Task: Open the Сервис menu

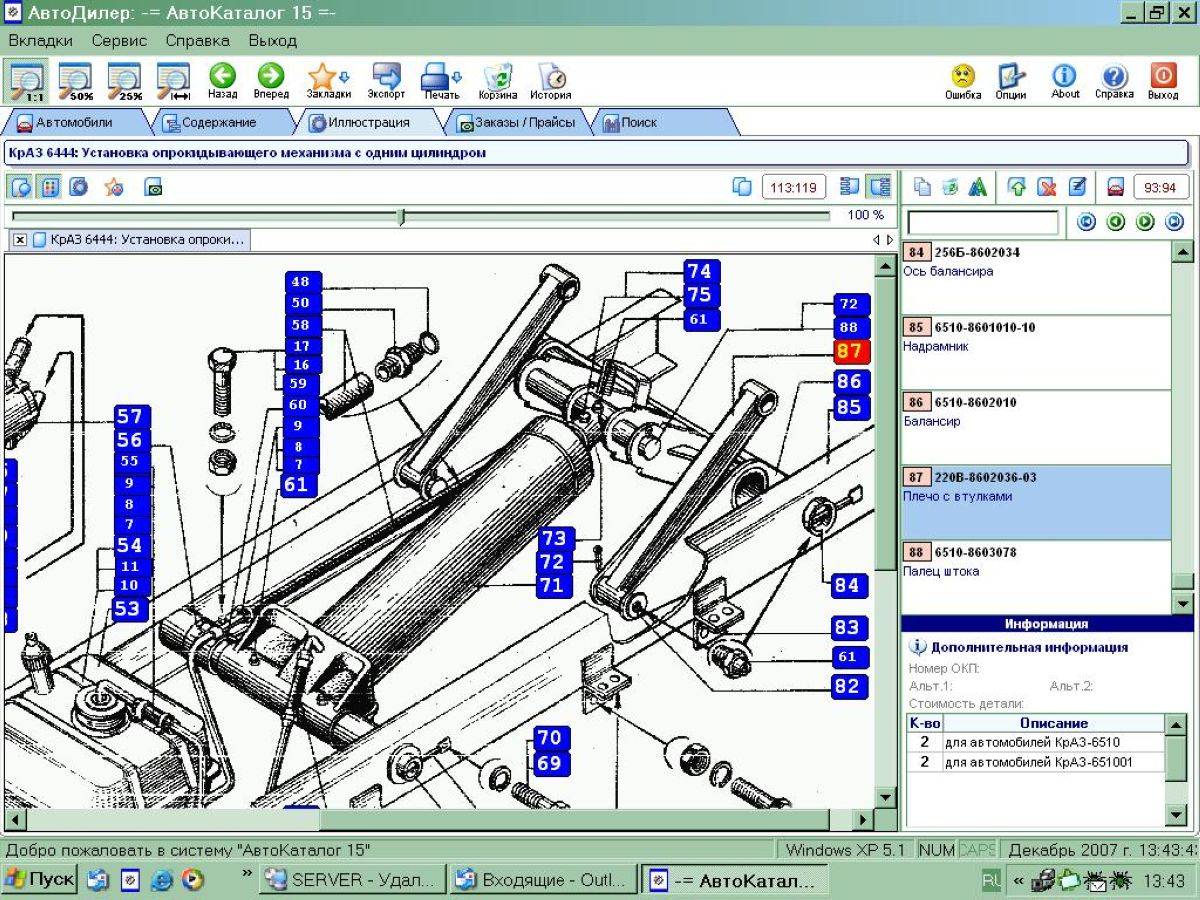Action: [119, 41]
